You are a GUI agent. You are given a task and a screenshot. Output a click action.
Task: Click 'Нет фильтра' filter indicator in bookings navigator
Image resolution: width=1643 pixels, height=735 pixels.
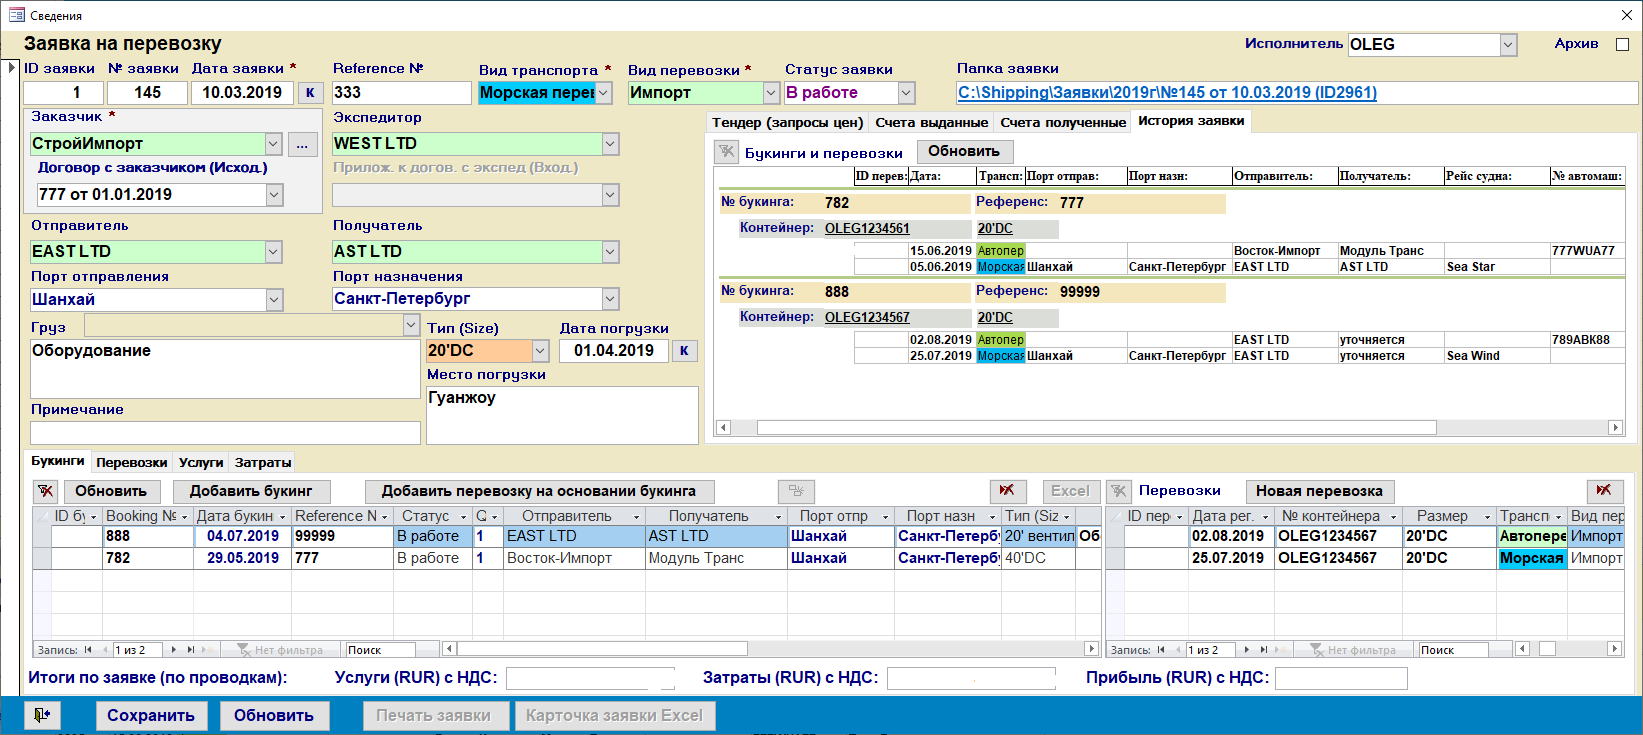pyautogui.click(x=279, y=650)
